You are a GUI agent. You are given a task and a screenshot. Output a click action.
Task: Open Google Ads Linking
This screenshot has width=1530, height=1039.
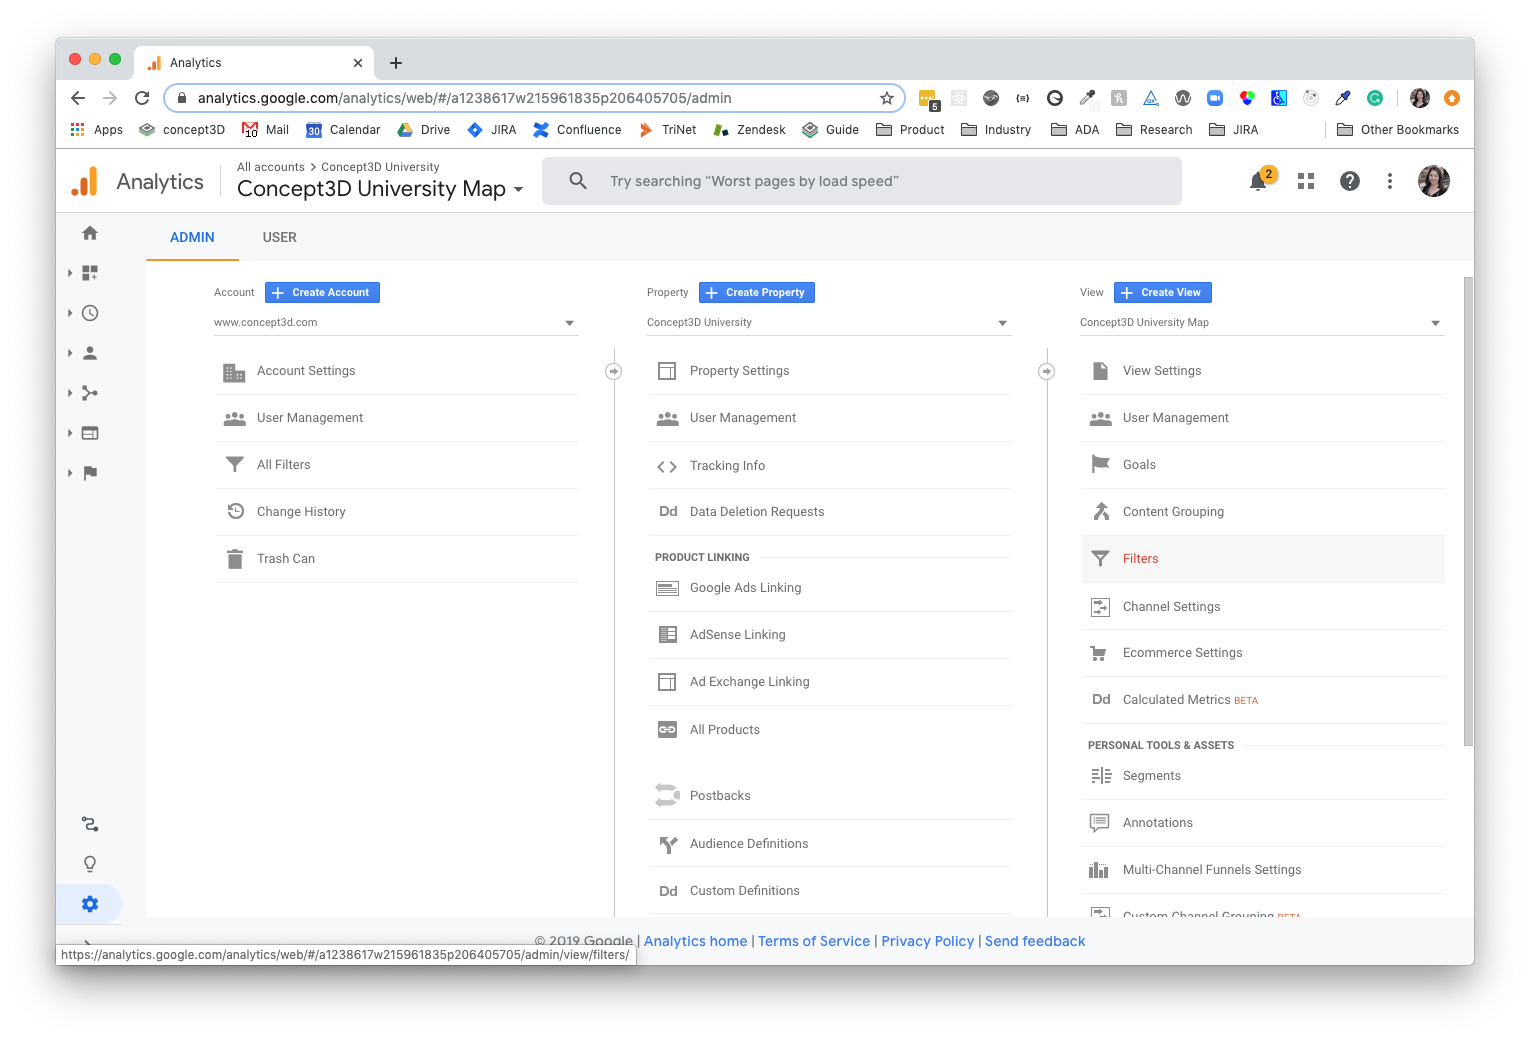830,588
